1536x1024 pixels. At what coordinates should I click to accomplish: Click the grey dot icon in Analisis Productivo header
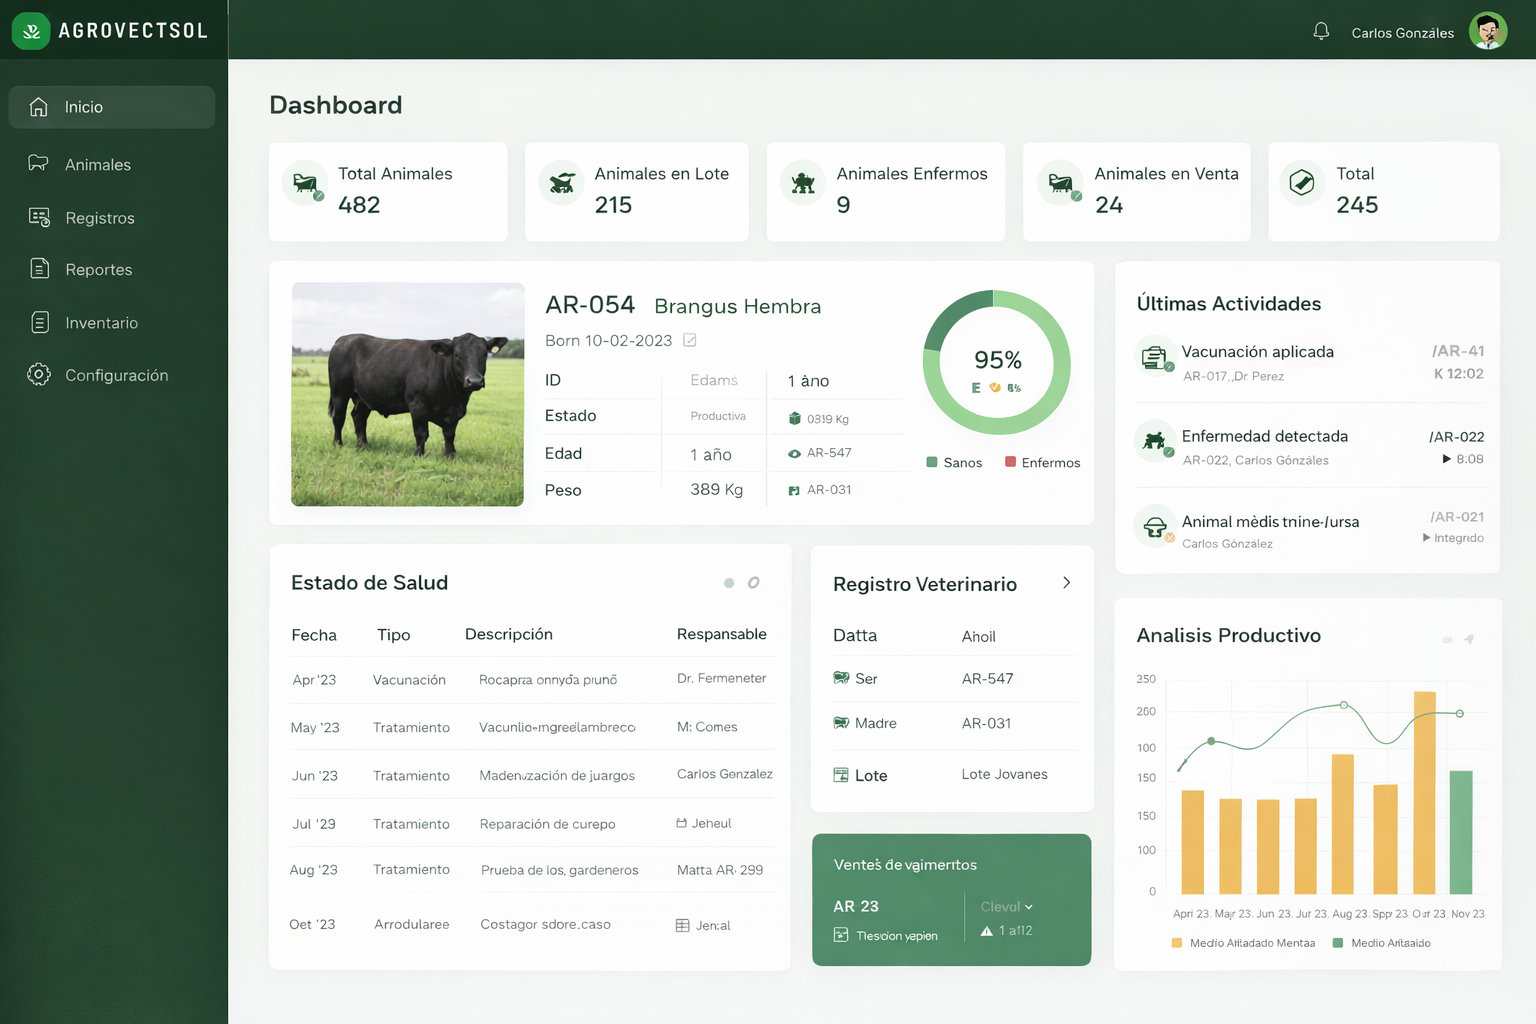pos(1447,640)
